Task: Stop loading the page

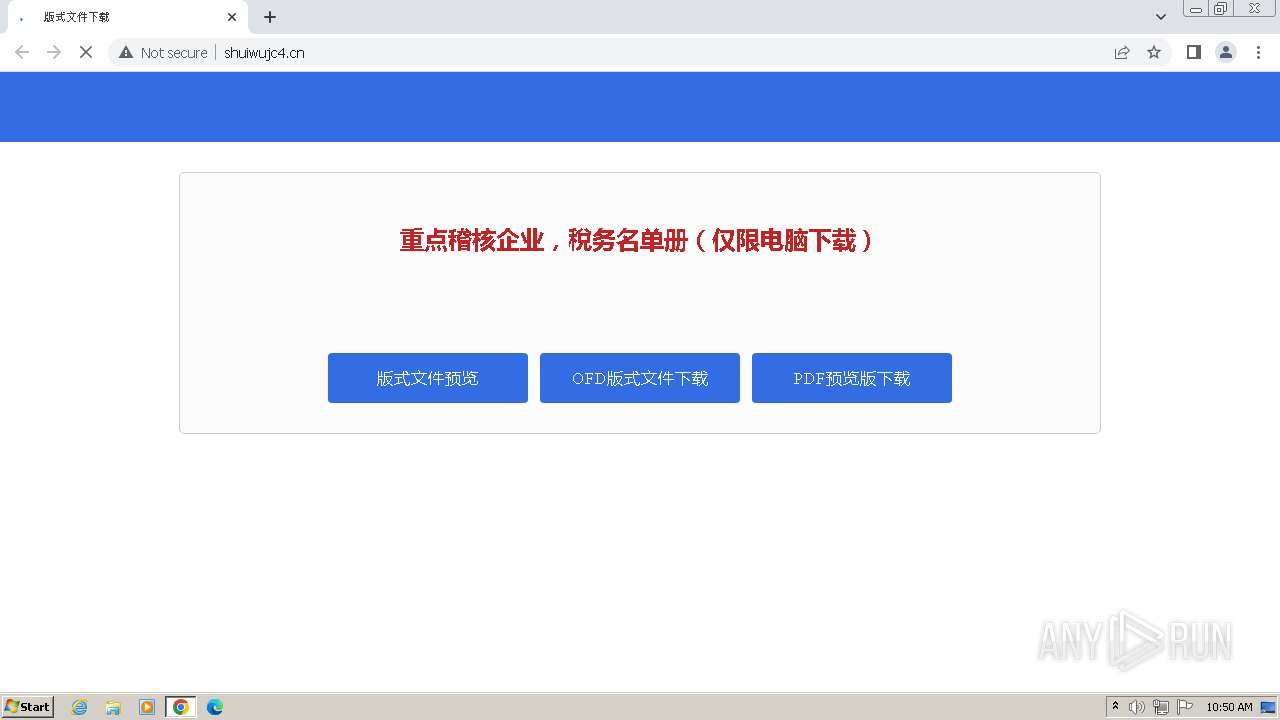Action: (x=86, y=52)
